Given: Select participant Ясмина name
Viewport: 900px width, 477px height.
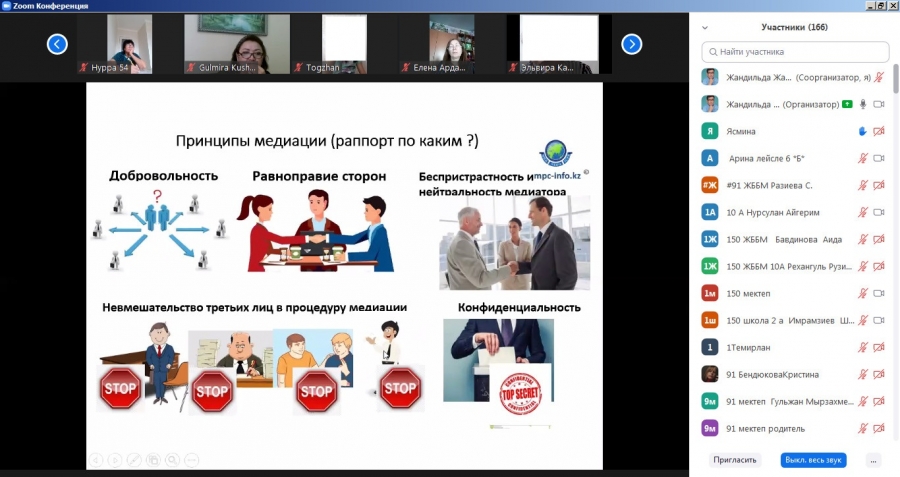Looking at the screenshot, I should click(740, 131).
